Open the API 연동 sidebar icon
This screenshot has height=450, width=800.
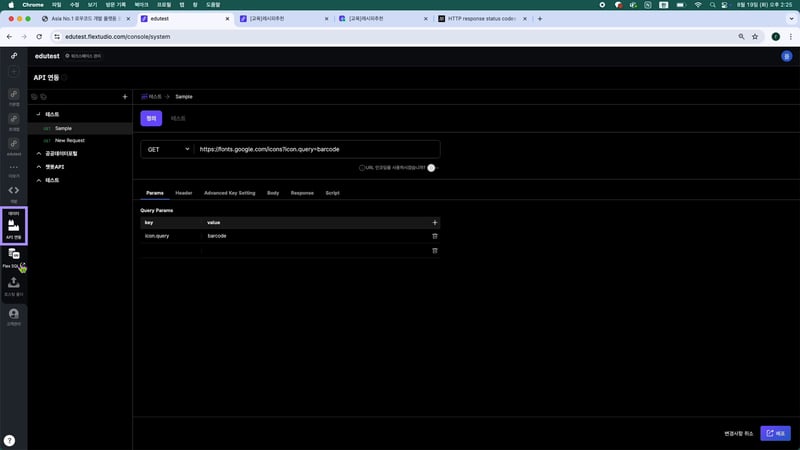(x=14, y=226)
